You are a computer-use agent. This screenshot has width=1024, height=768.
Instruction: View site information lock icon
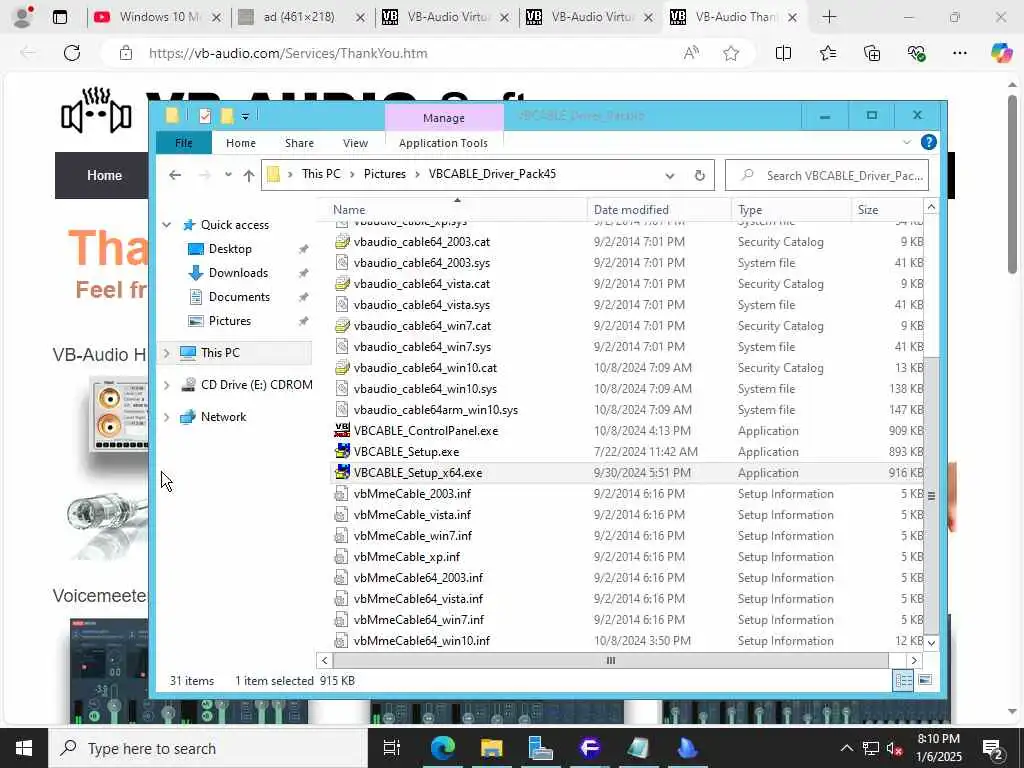[126, 53]
